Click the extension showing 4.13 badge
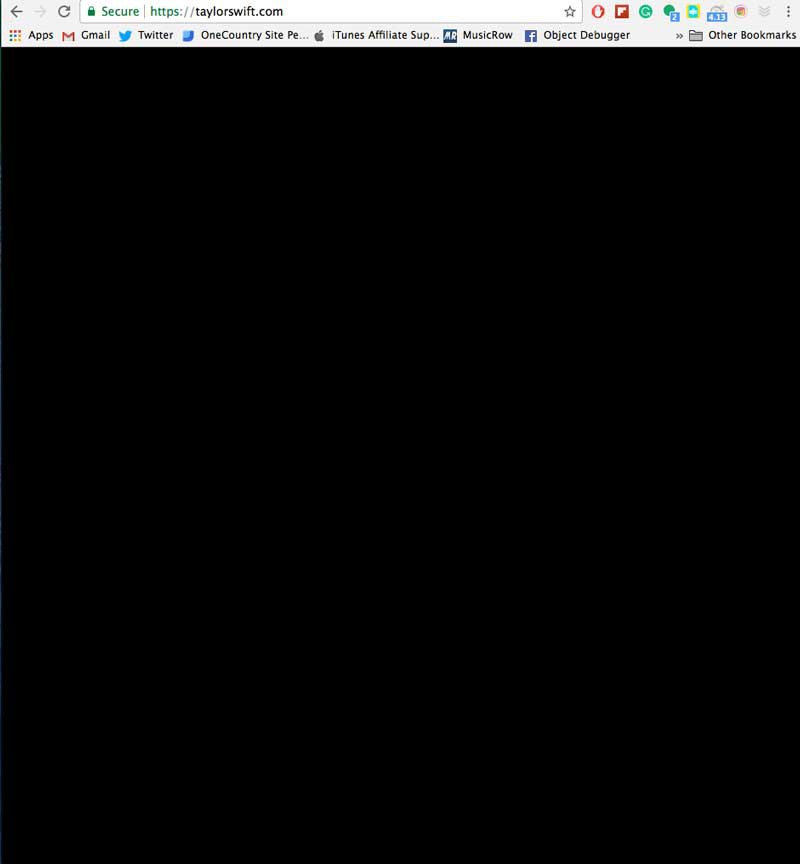This screenshot has height=864, width=800. [717, 13]
